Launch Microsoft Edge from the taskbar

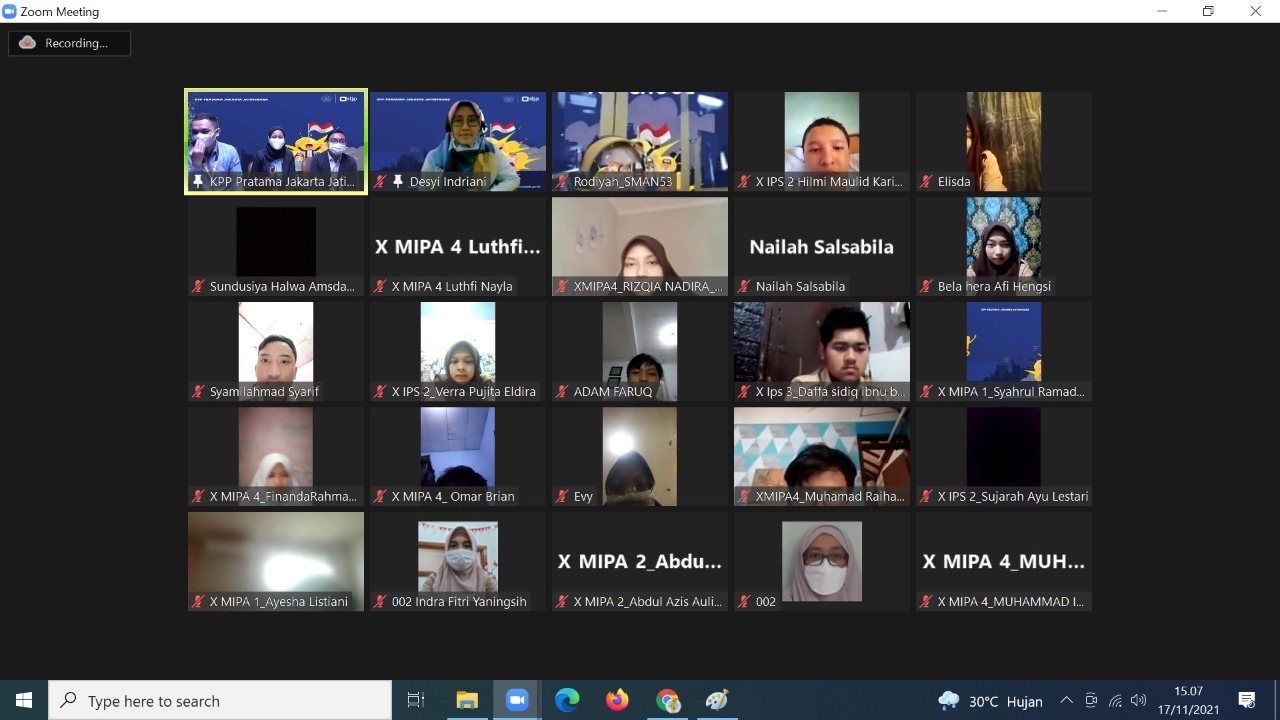pos(567,700)
